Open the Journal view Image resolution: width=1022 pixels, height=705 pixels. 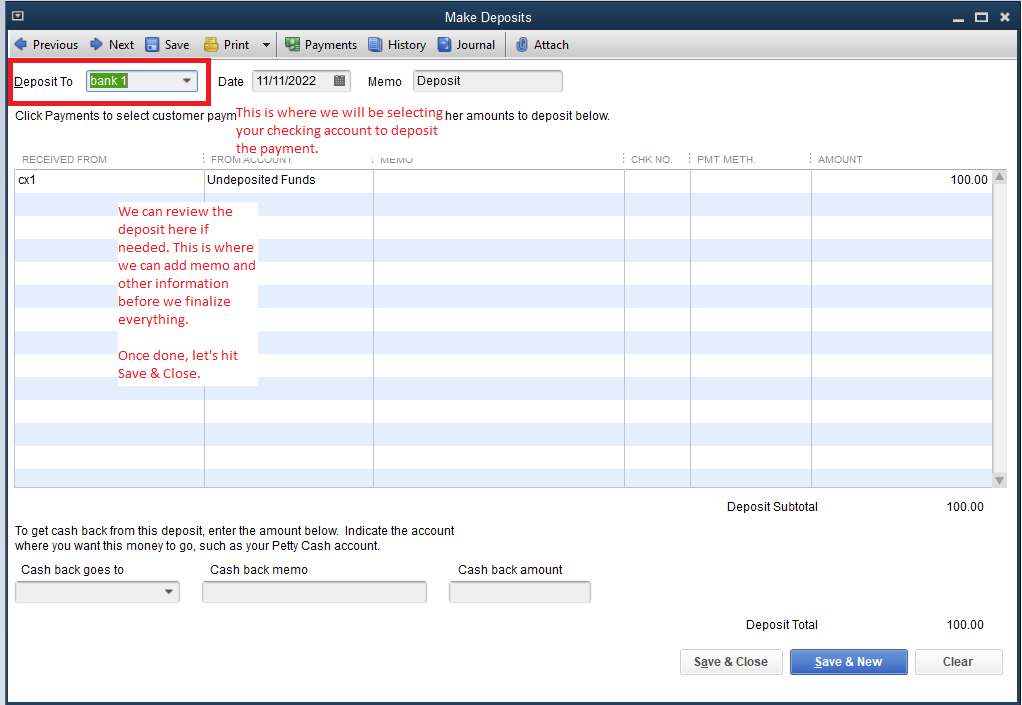(x=466, y=44)
